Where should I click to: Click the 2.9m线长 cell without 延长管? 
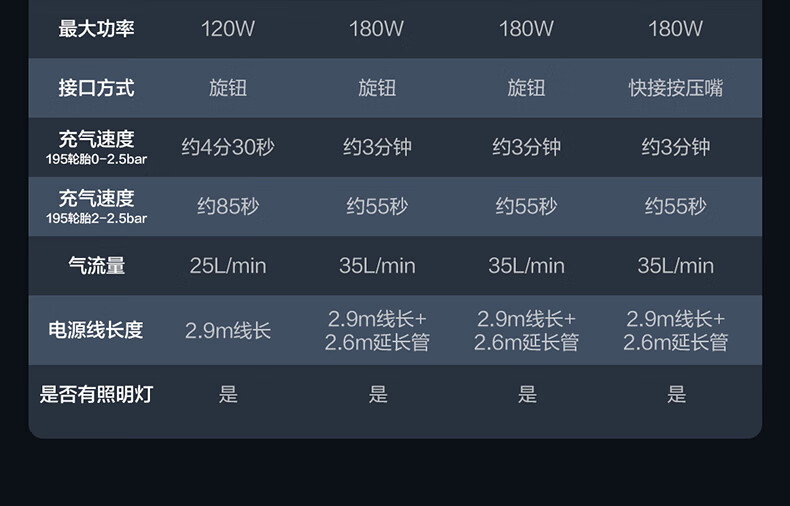228,330
